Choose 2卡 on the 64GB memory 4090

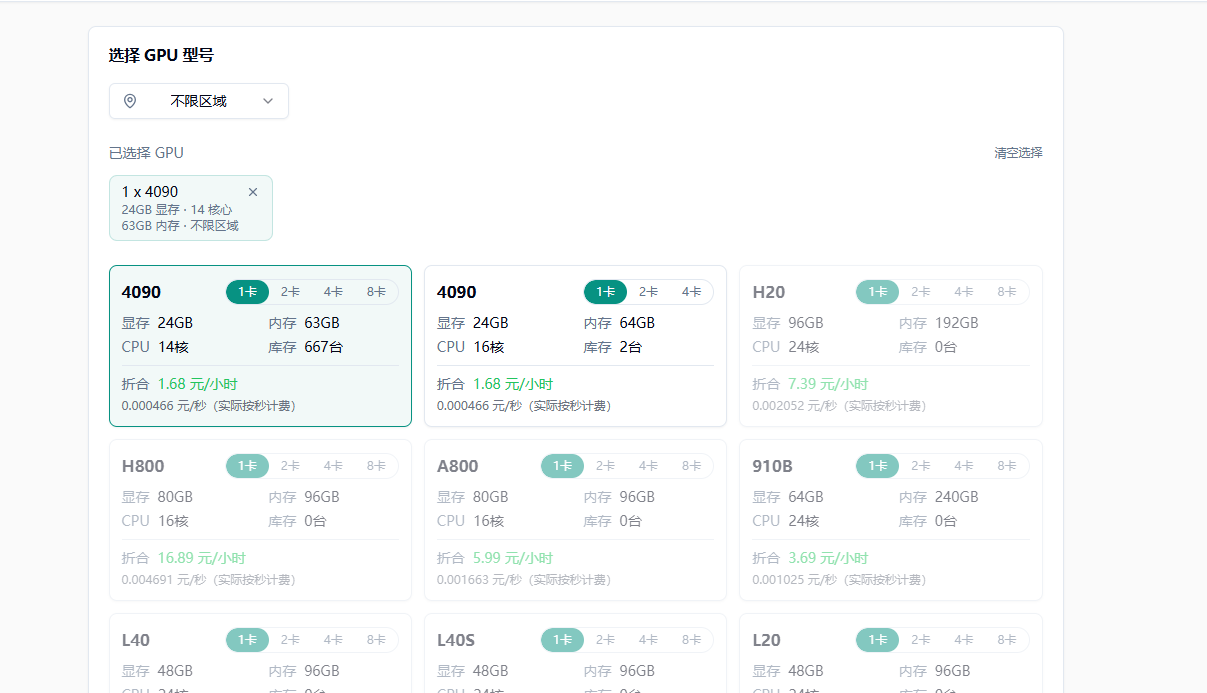click(x=648, y=292)
